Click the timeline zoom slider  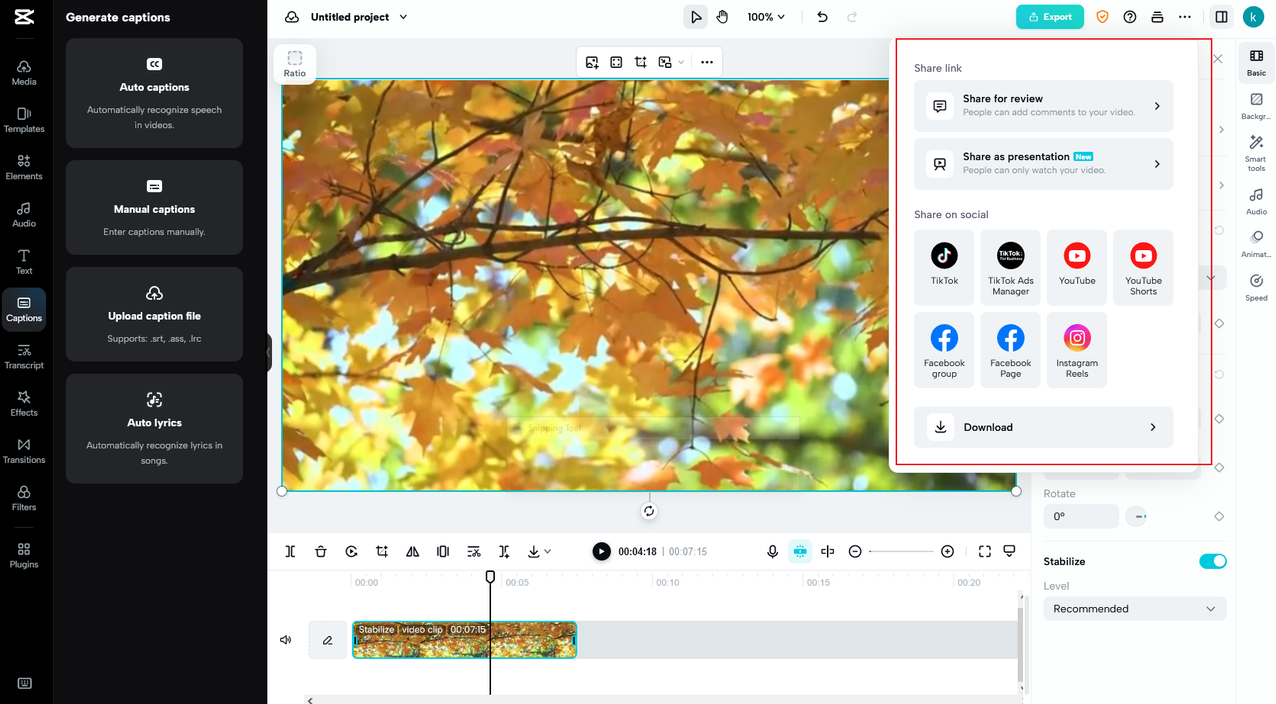[903, 552]
